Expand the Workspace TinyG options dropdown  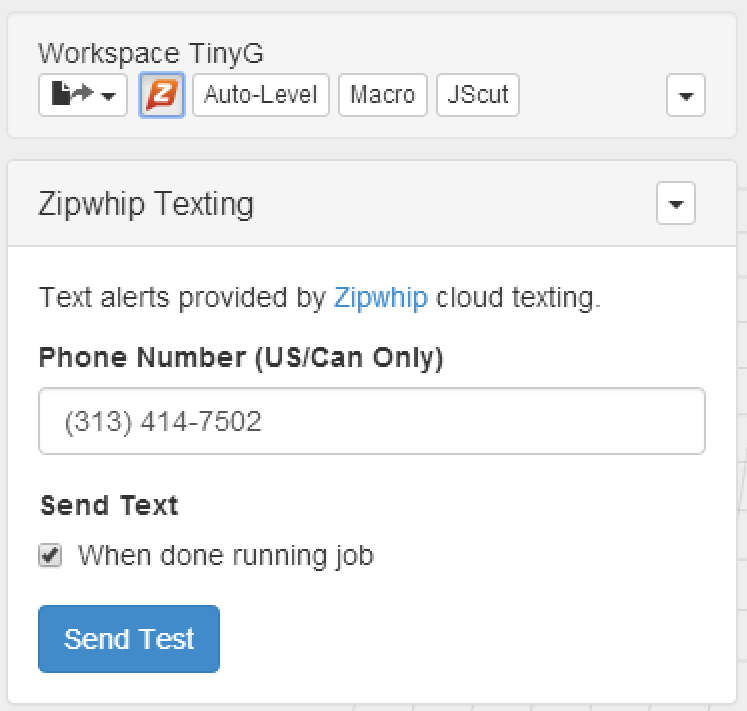[685, 97]
